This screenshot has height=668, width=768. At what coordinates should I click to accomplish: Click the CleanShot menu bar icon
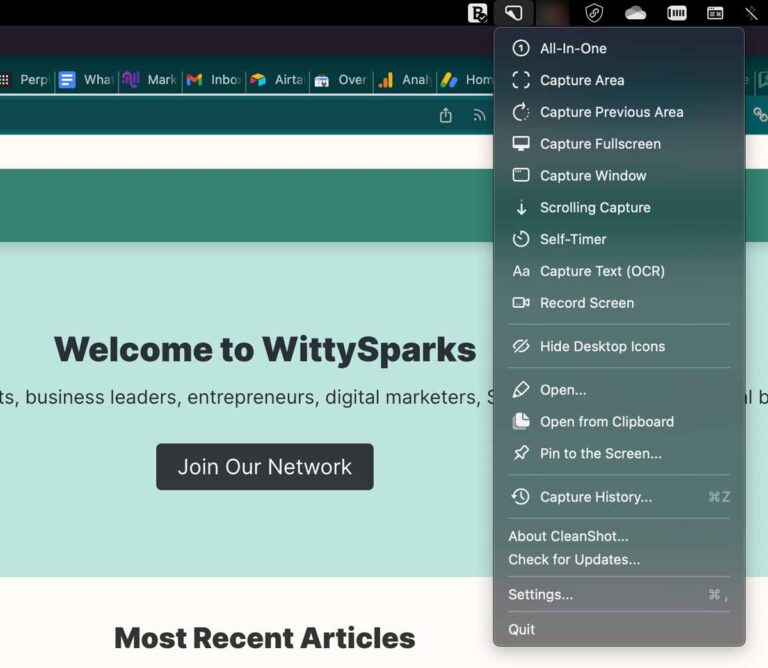[x=513, y=13]
